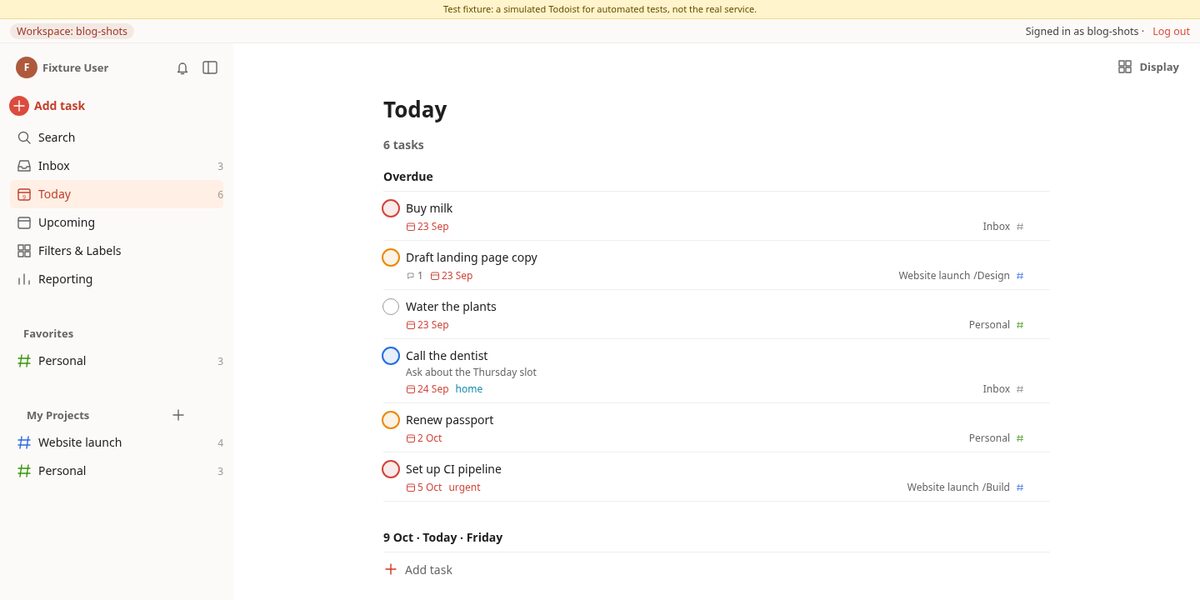Open the Fixture User account menu
The width and height of the screenshot is (1200, 600).
pos(62,68)
